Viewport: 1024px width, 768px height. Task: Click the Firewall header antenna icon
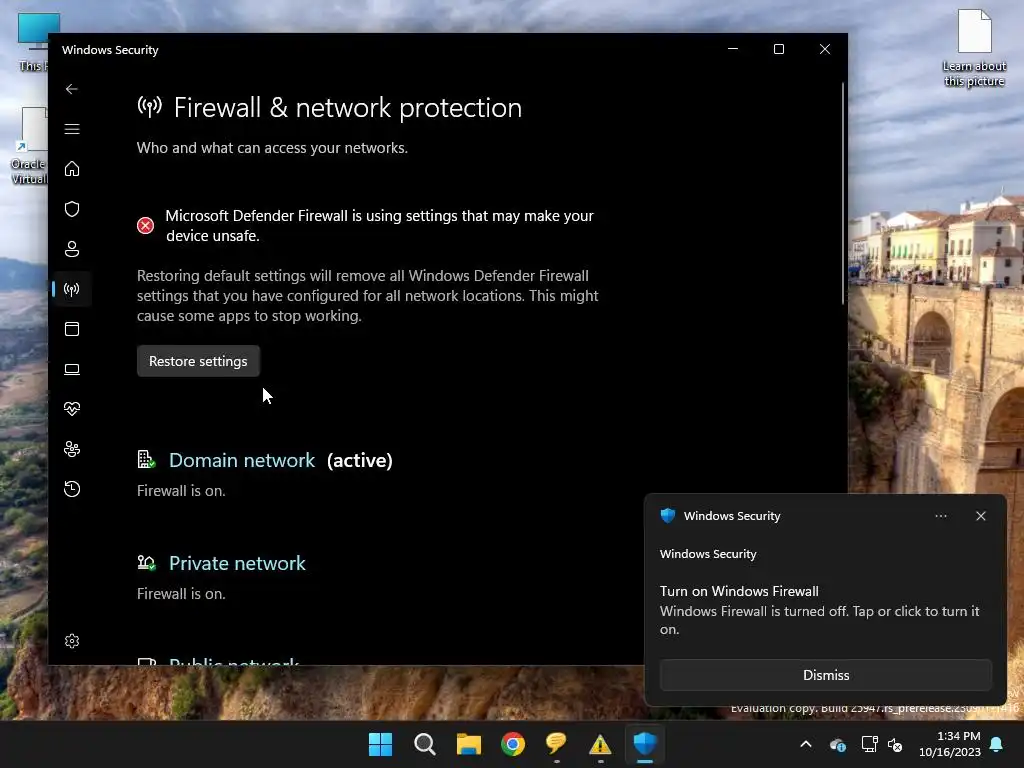coord(150,106)
